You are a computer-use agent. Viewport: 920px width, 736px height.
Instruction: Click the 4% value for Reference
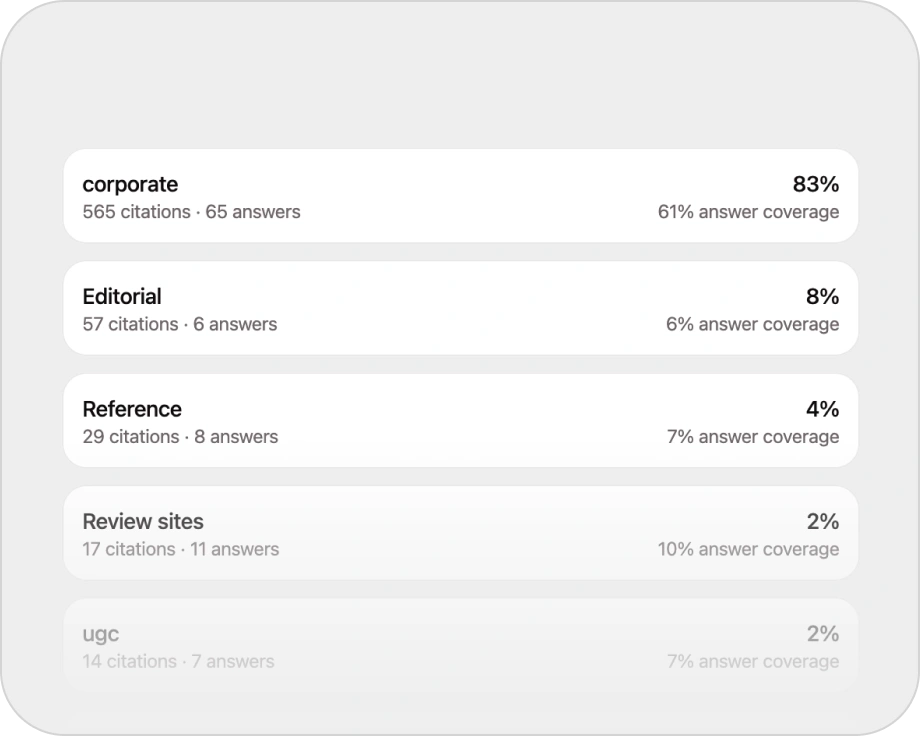[825, 408]
